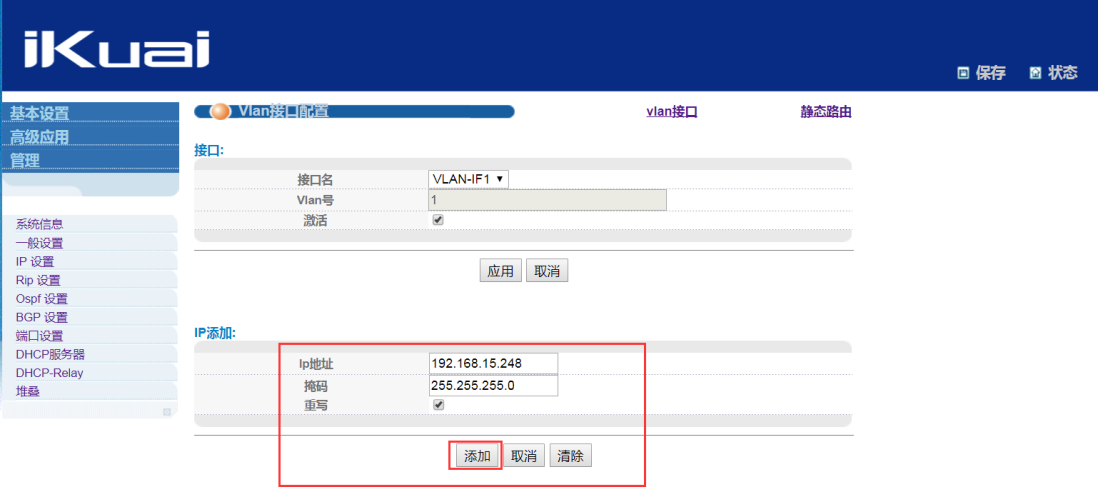Click the disabled Vlan号 field

[547, 200]
